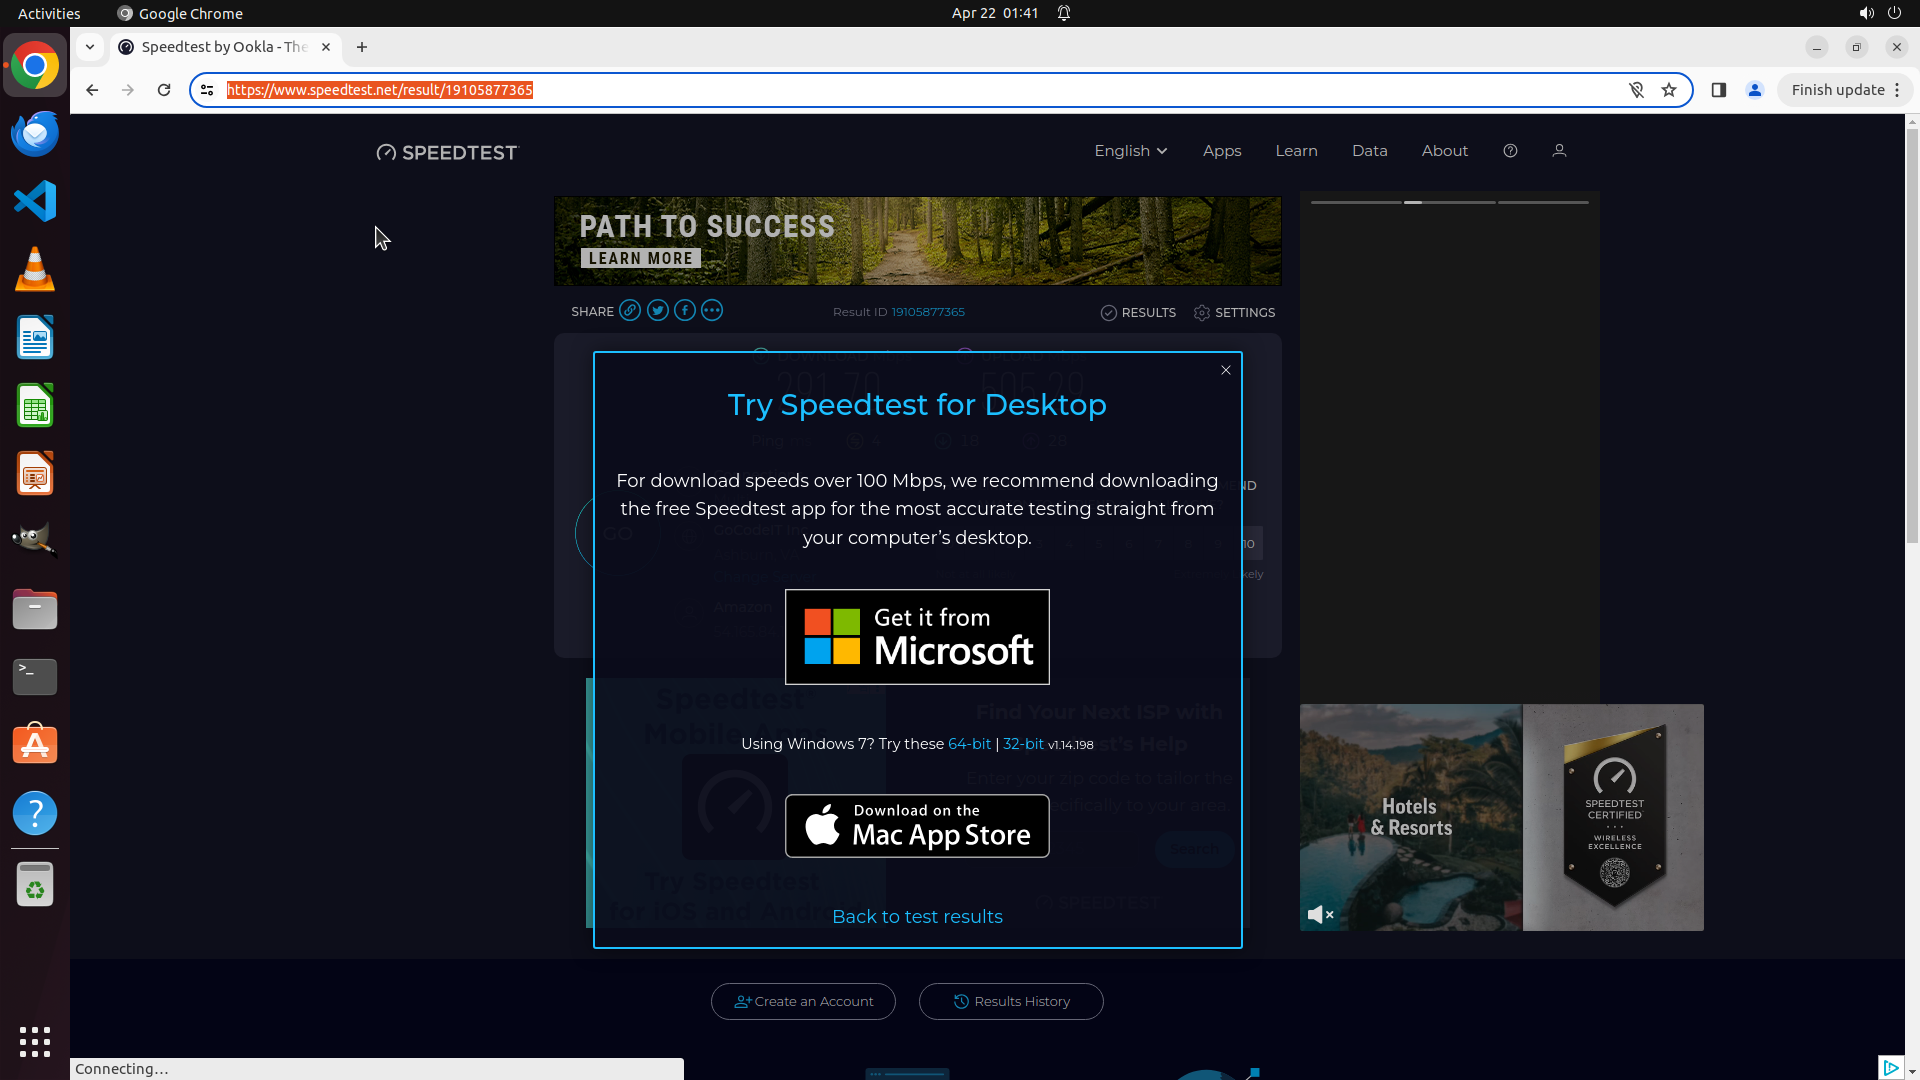This screenshot has width=1920, height=1080.
Task: Open the Apps menu item
Action: [x=1221, y=151]
